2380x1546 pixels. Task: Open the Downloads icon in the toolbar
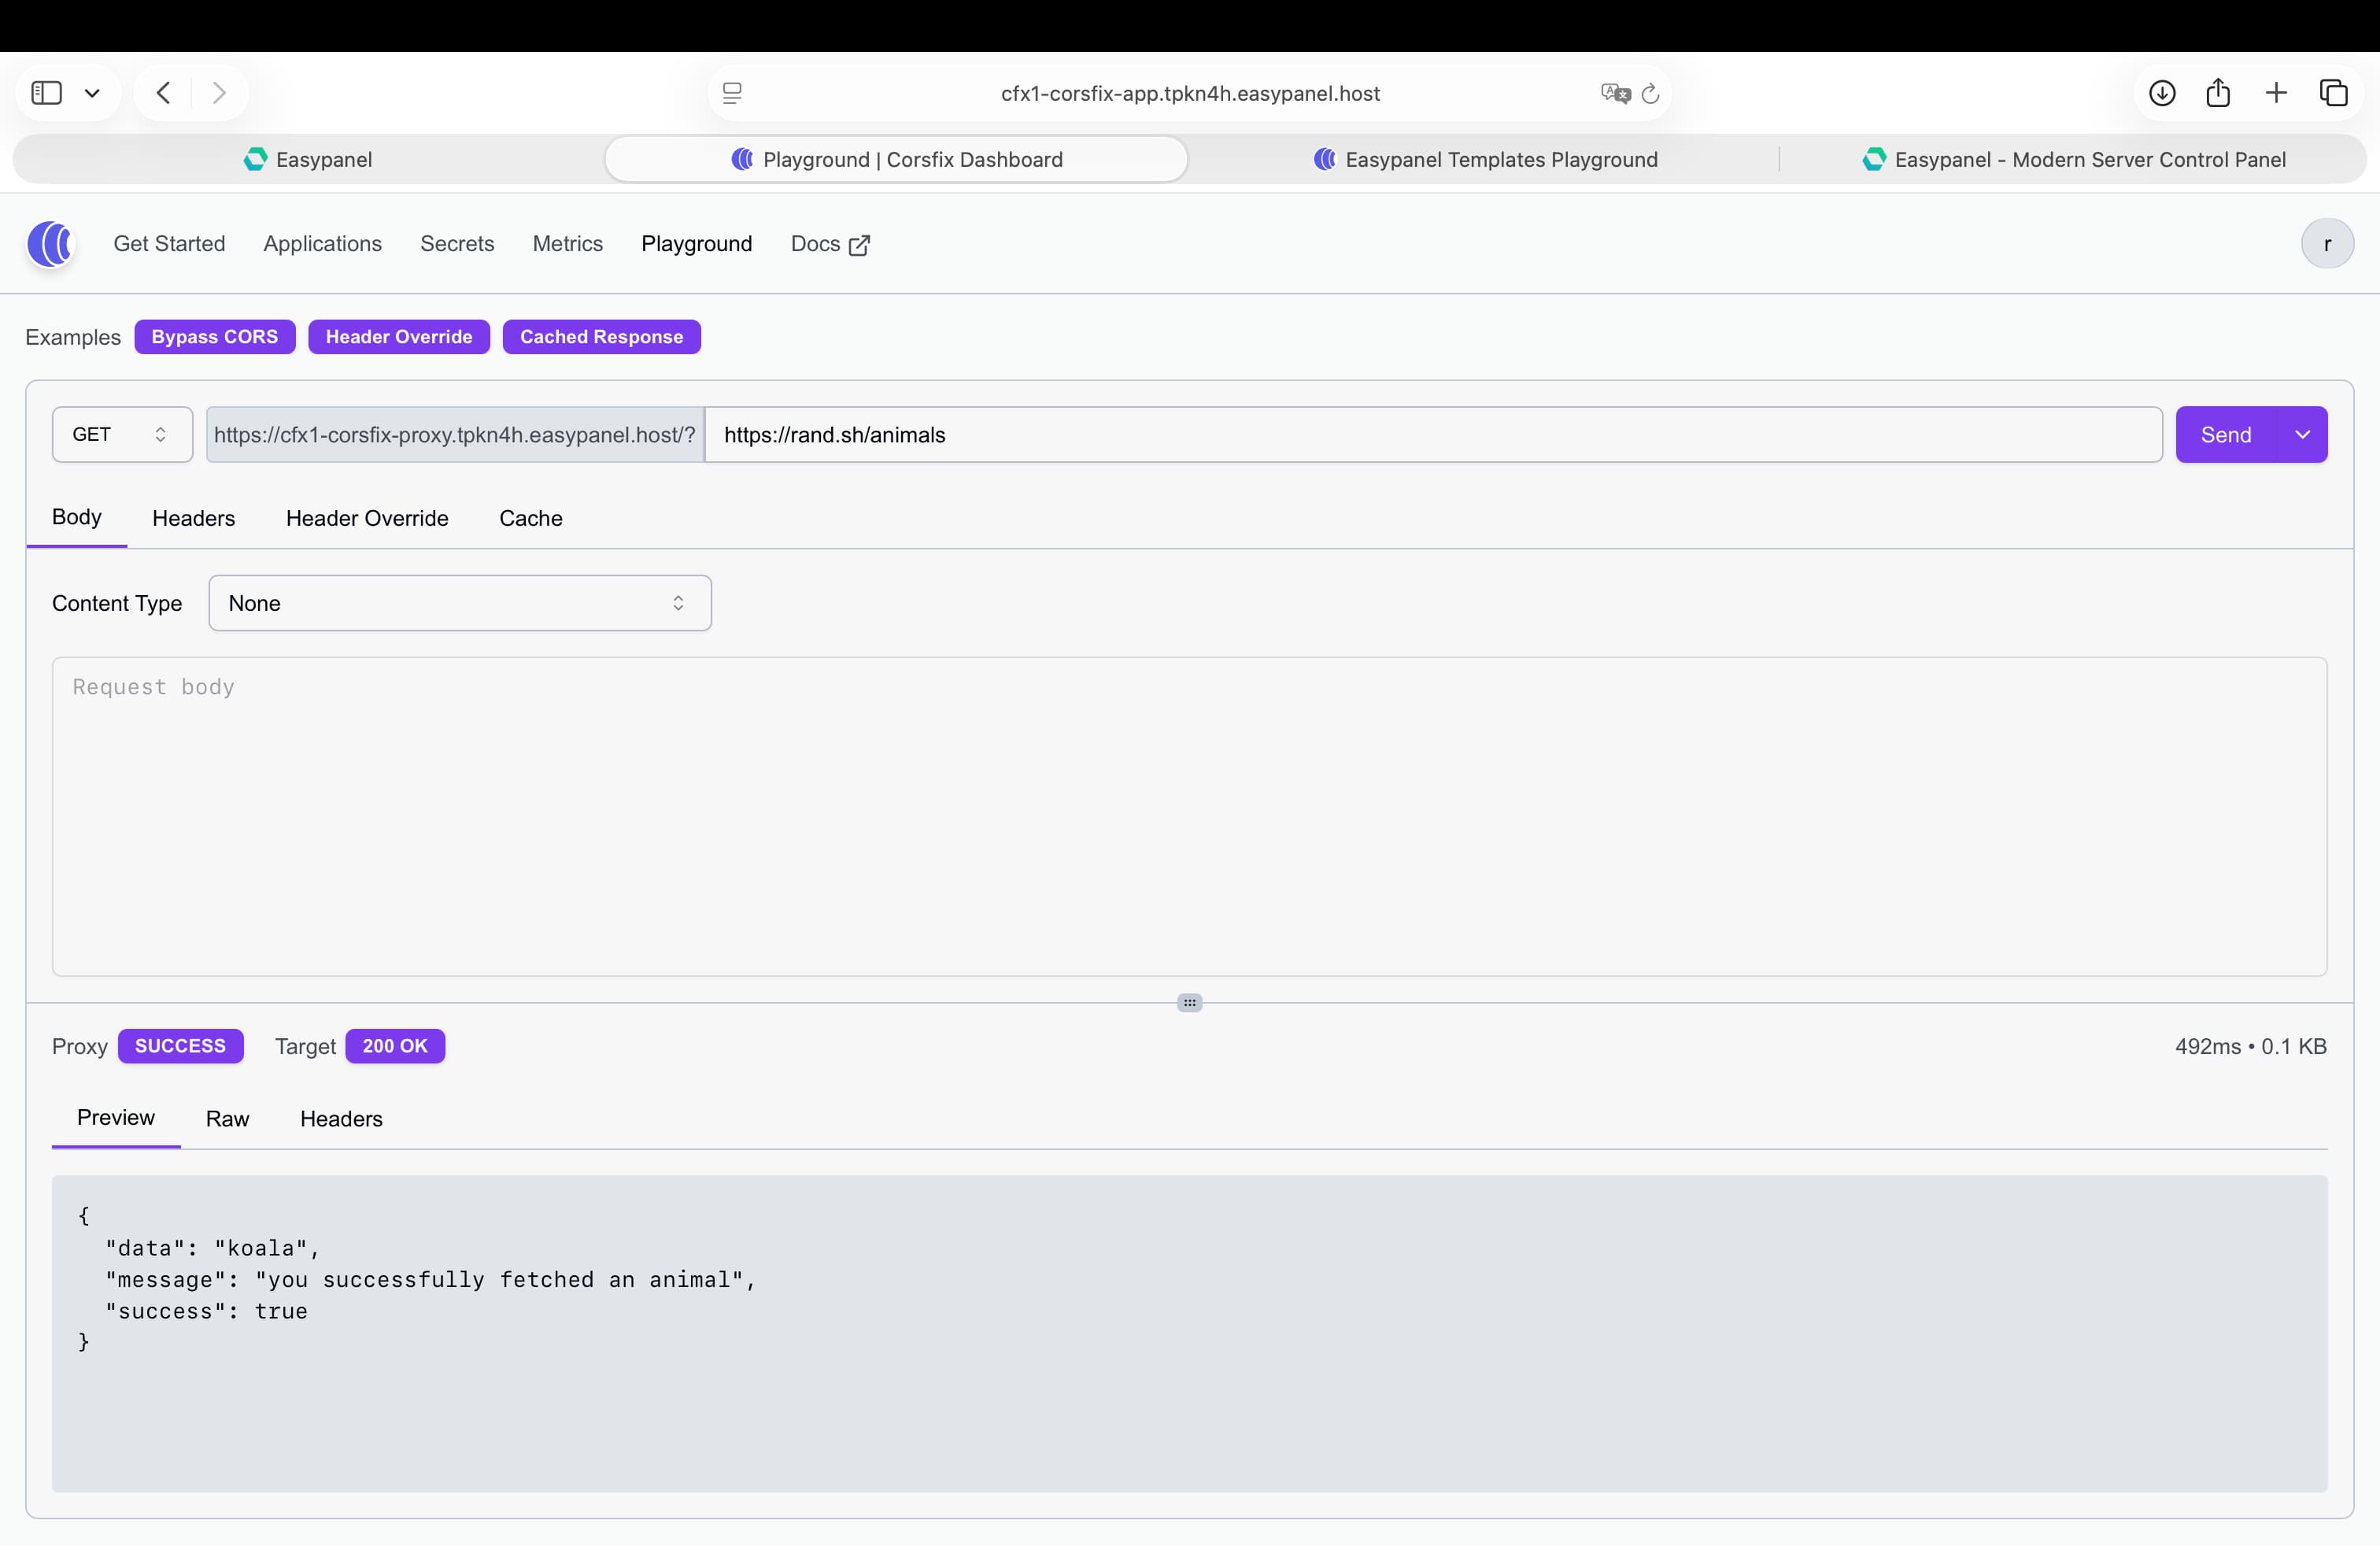click(x=2162, y=92)
